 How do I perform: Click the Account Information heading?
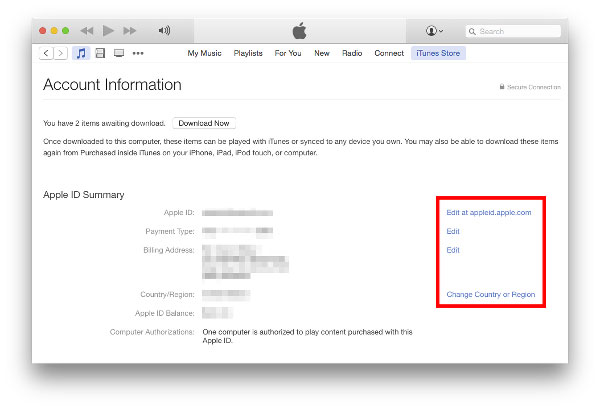tap(112, 85)
